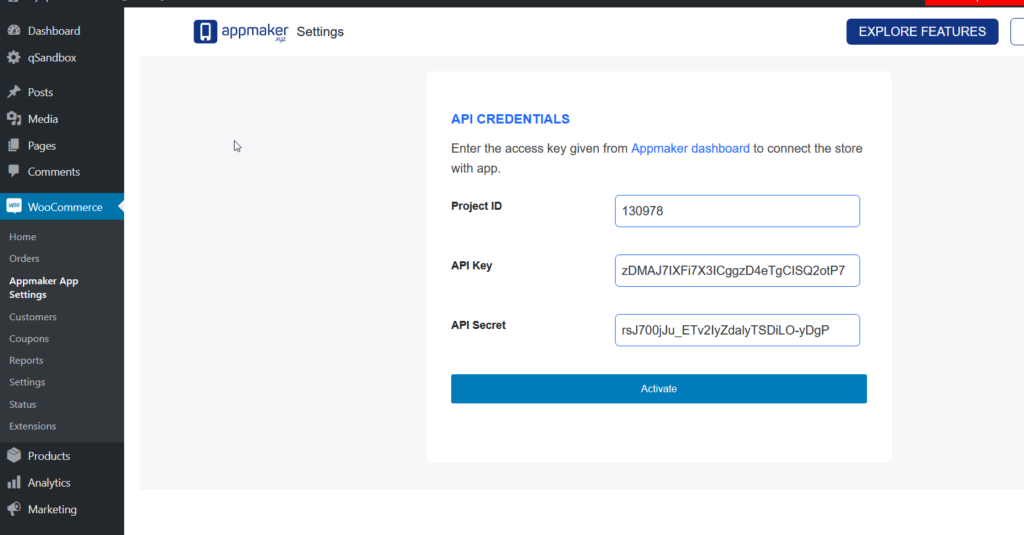Follow the Appmaker dashboard link
Screen dimensions: 1024x535
(x=690, y=148)
